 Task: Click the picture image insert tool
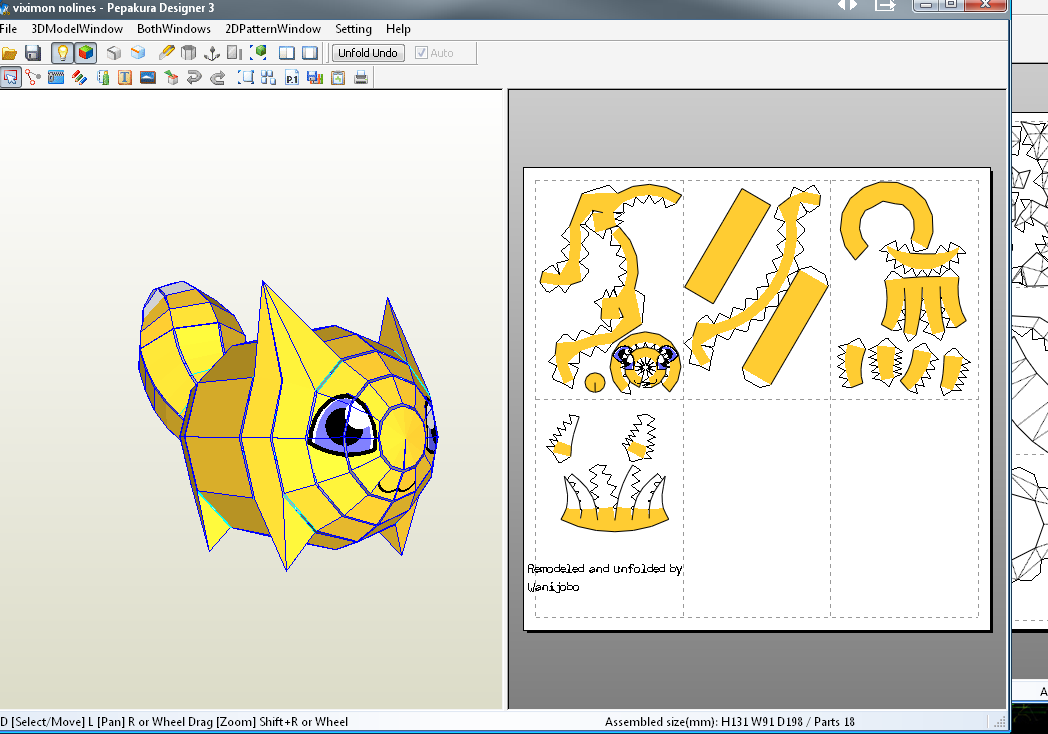pos(148,78)
